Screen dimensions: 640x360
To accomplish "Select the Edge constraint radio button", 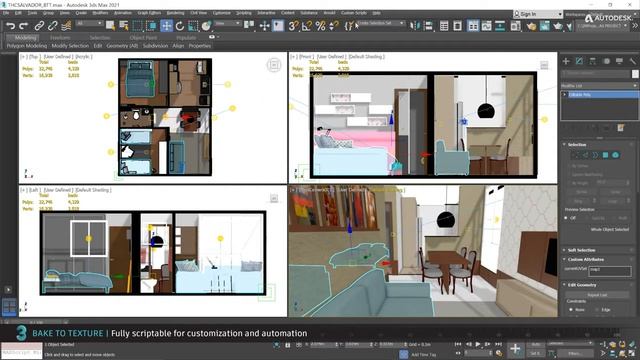I will 598,310.
